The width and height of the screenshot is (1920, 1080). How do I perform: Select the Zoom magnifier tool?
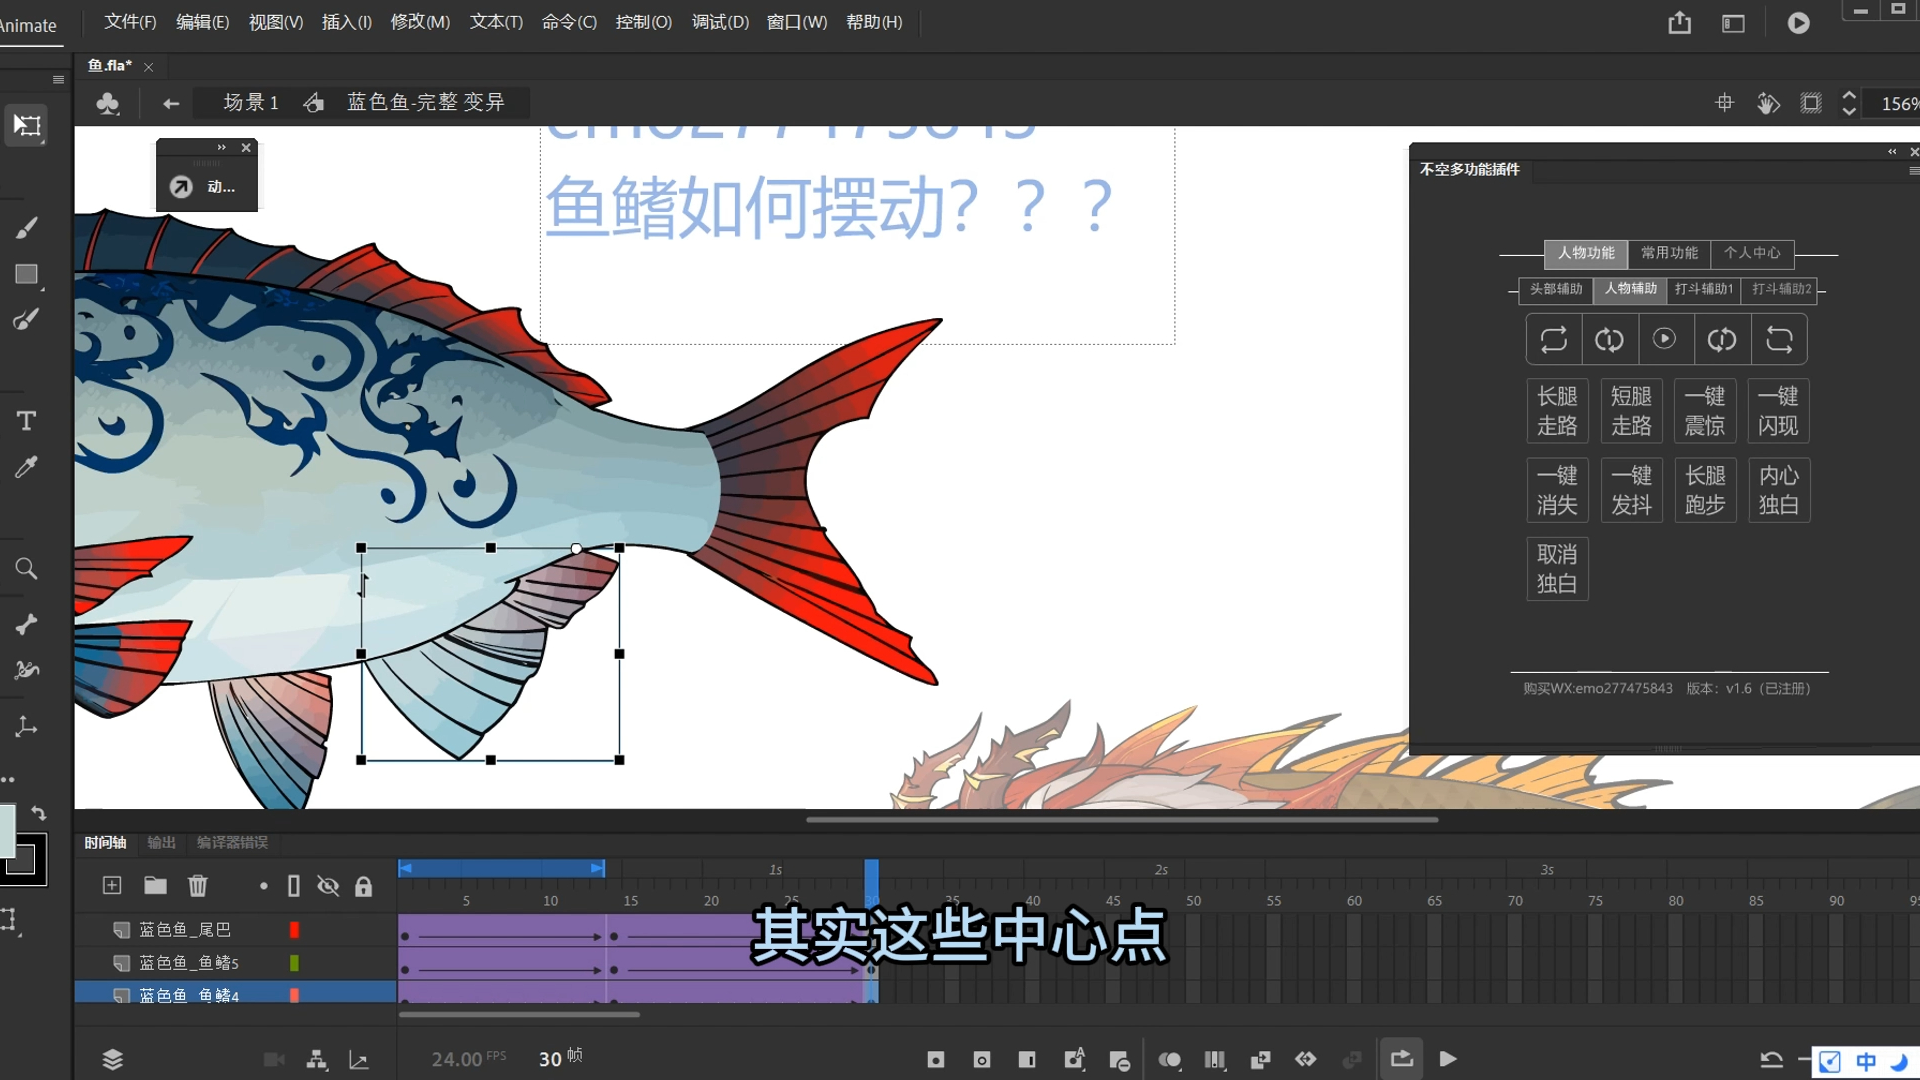[x=27, y=569]
